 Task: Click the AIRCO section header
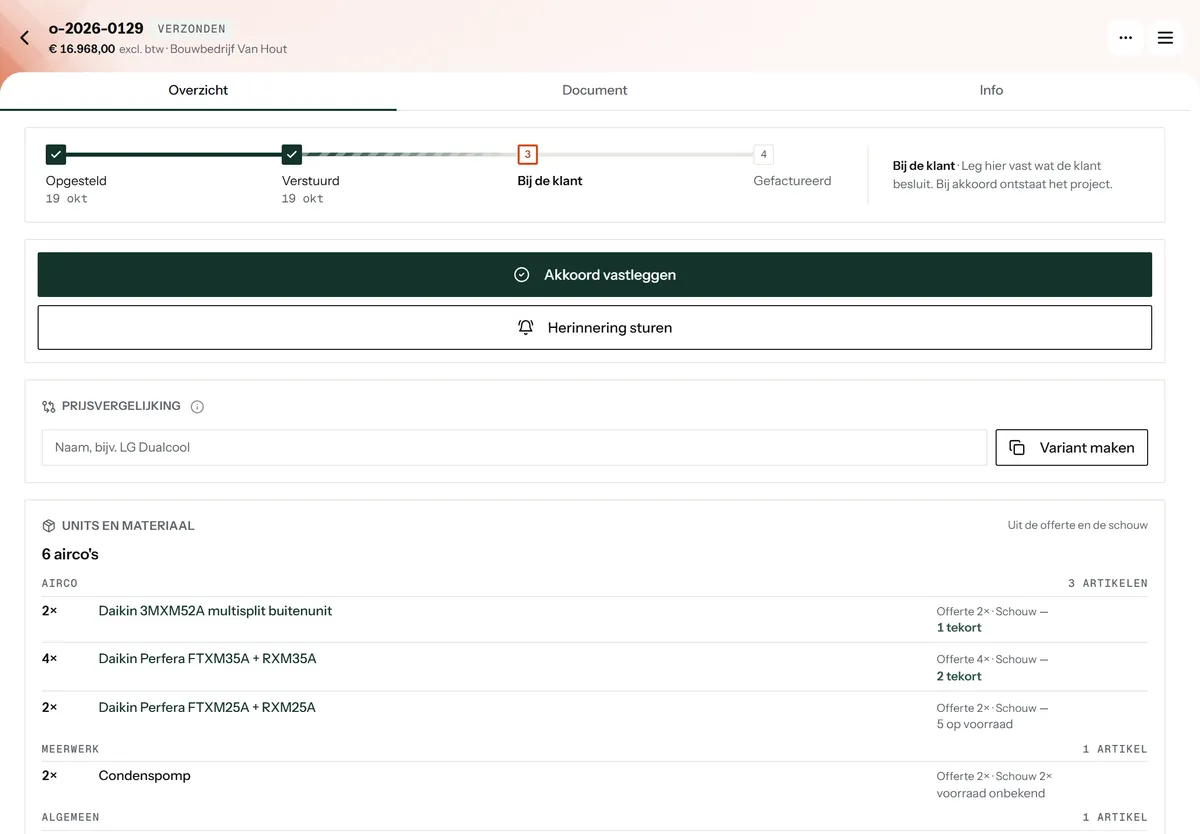60,583
